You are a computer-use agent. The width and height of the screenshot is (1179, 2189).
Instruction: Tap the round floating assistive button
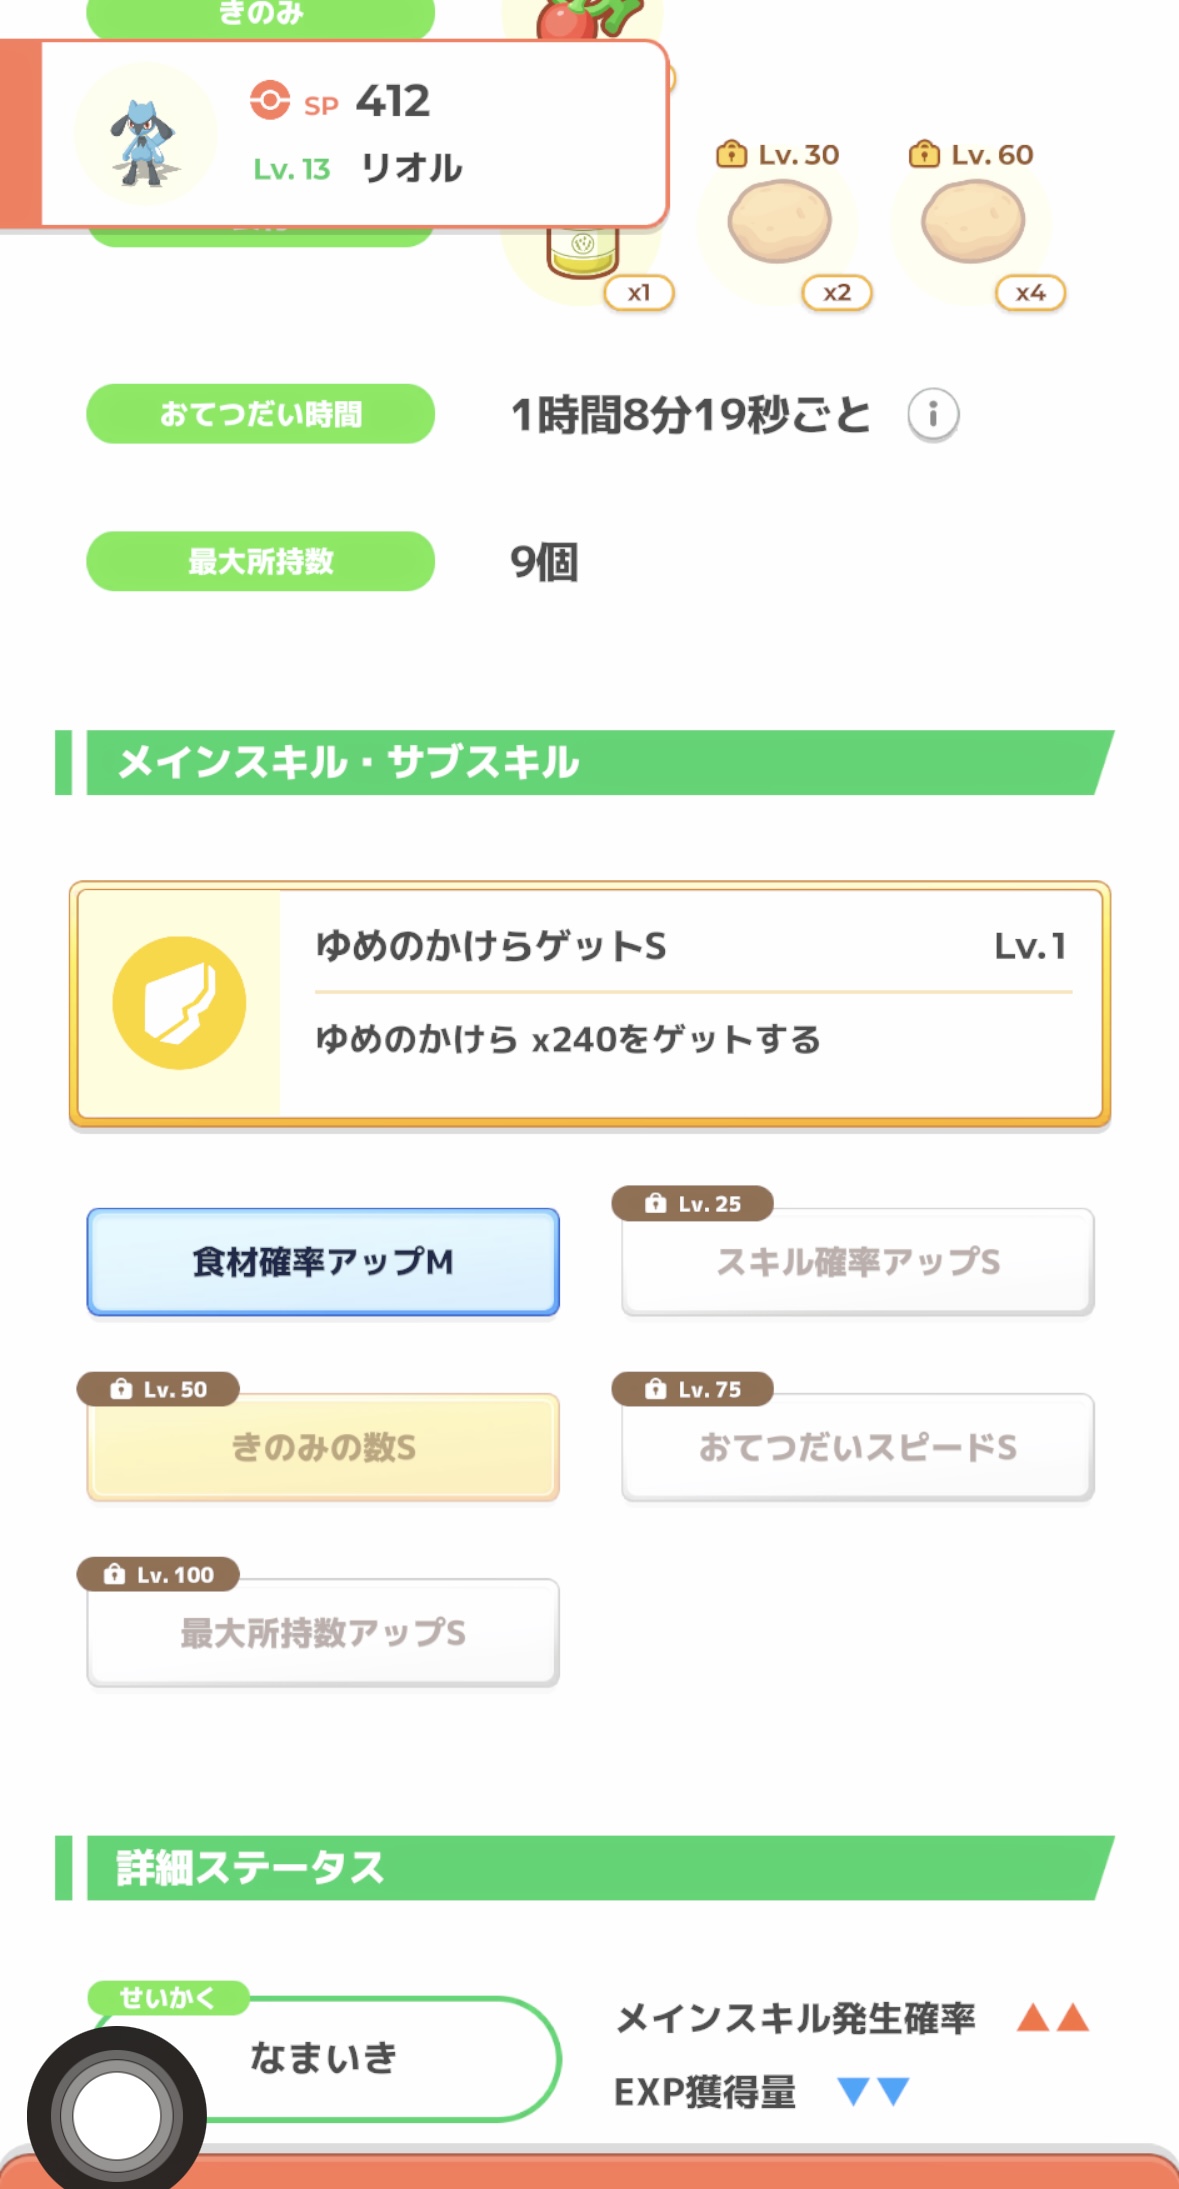(x=116, y=2114)
